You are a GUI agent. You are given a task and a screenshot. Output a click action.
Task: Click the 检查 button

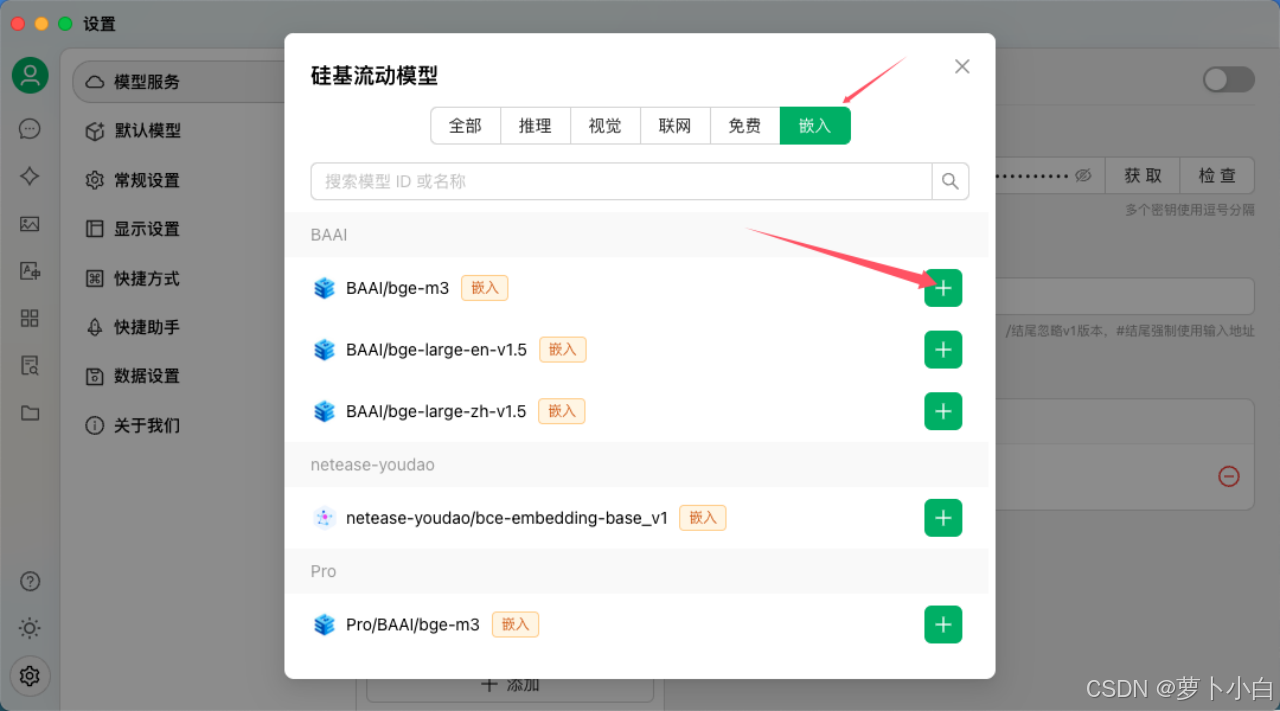[1217, 175]
